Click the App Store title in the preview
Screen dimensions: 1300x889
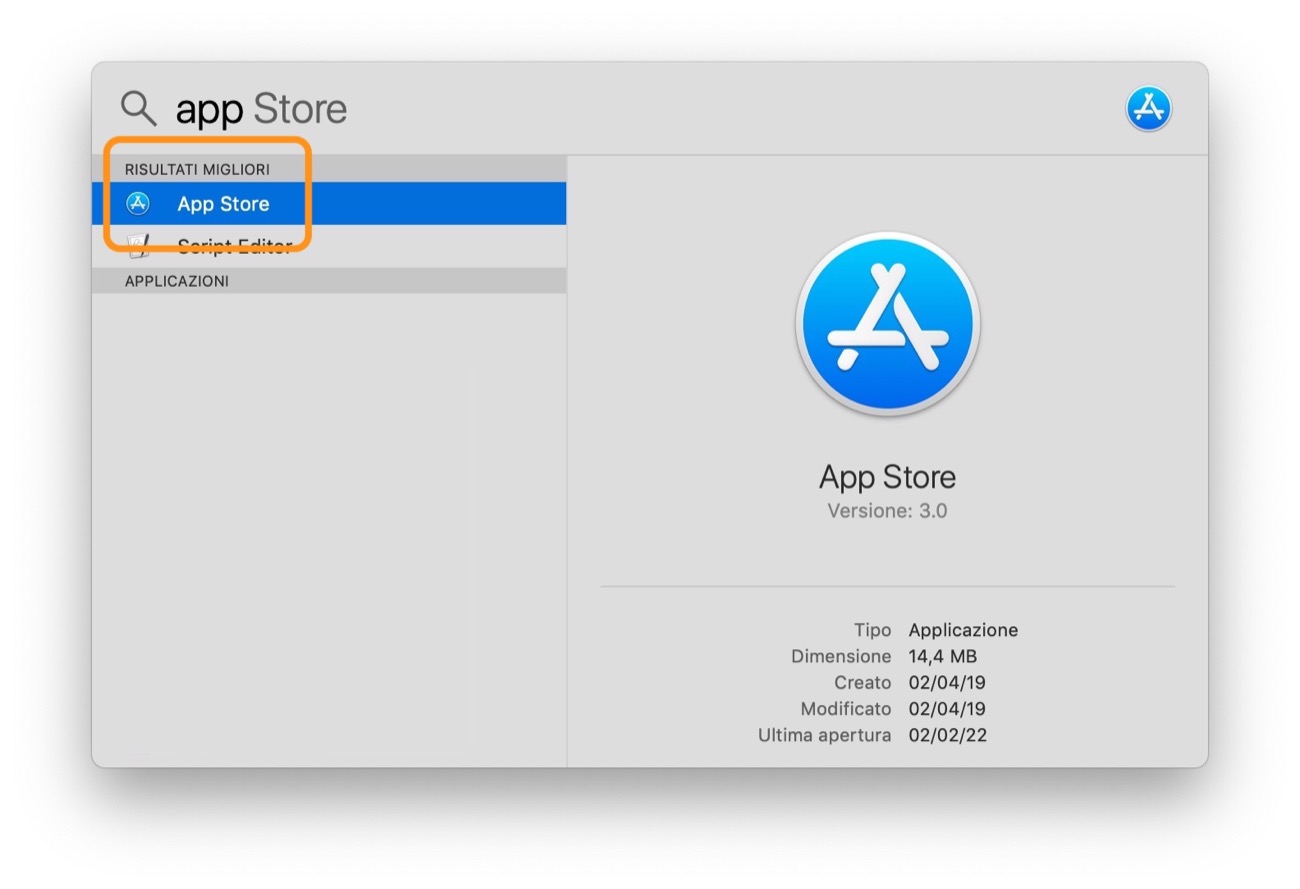click(888, 477)
